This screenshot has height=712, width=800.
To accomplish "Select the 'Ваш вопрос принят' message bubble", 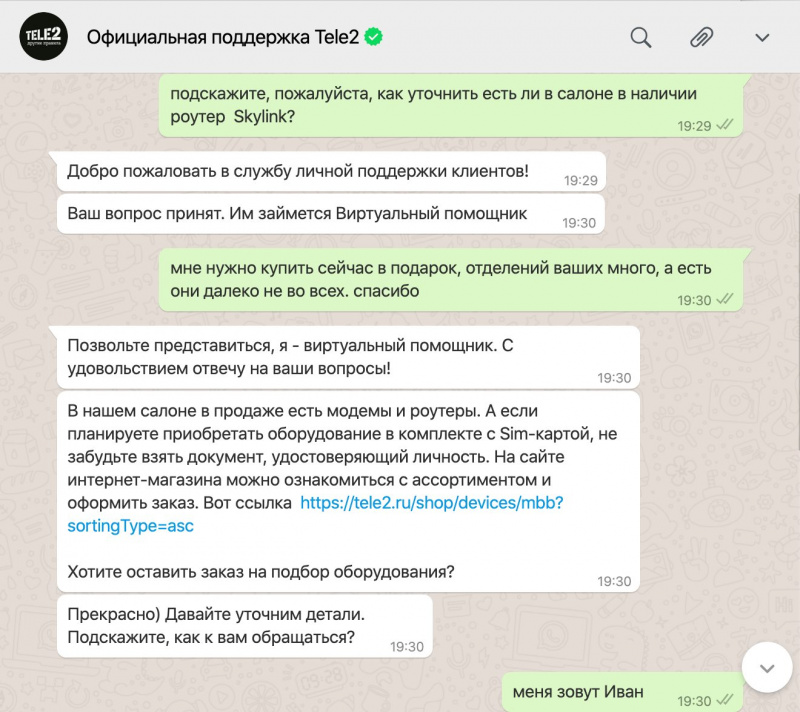I will [331, 214].
